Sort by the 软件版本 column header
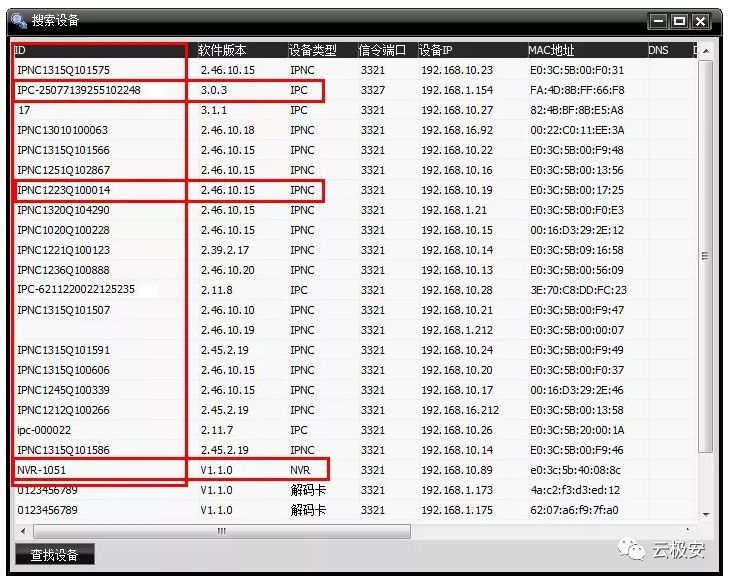 coord(242,50)
